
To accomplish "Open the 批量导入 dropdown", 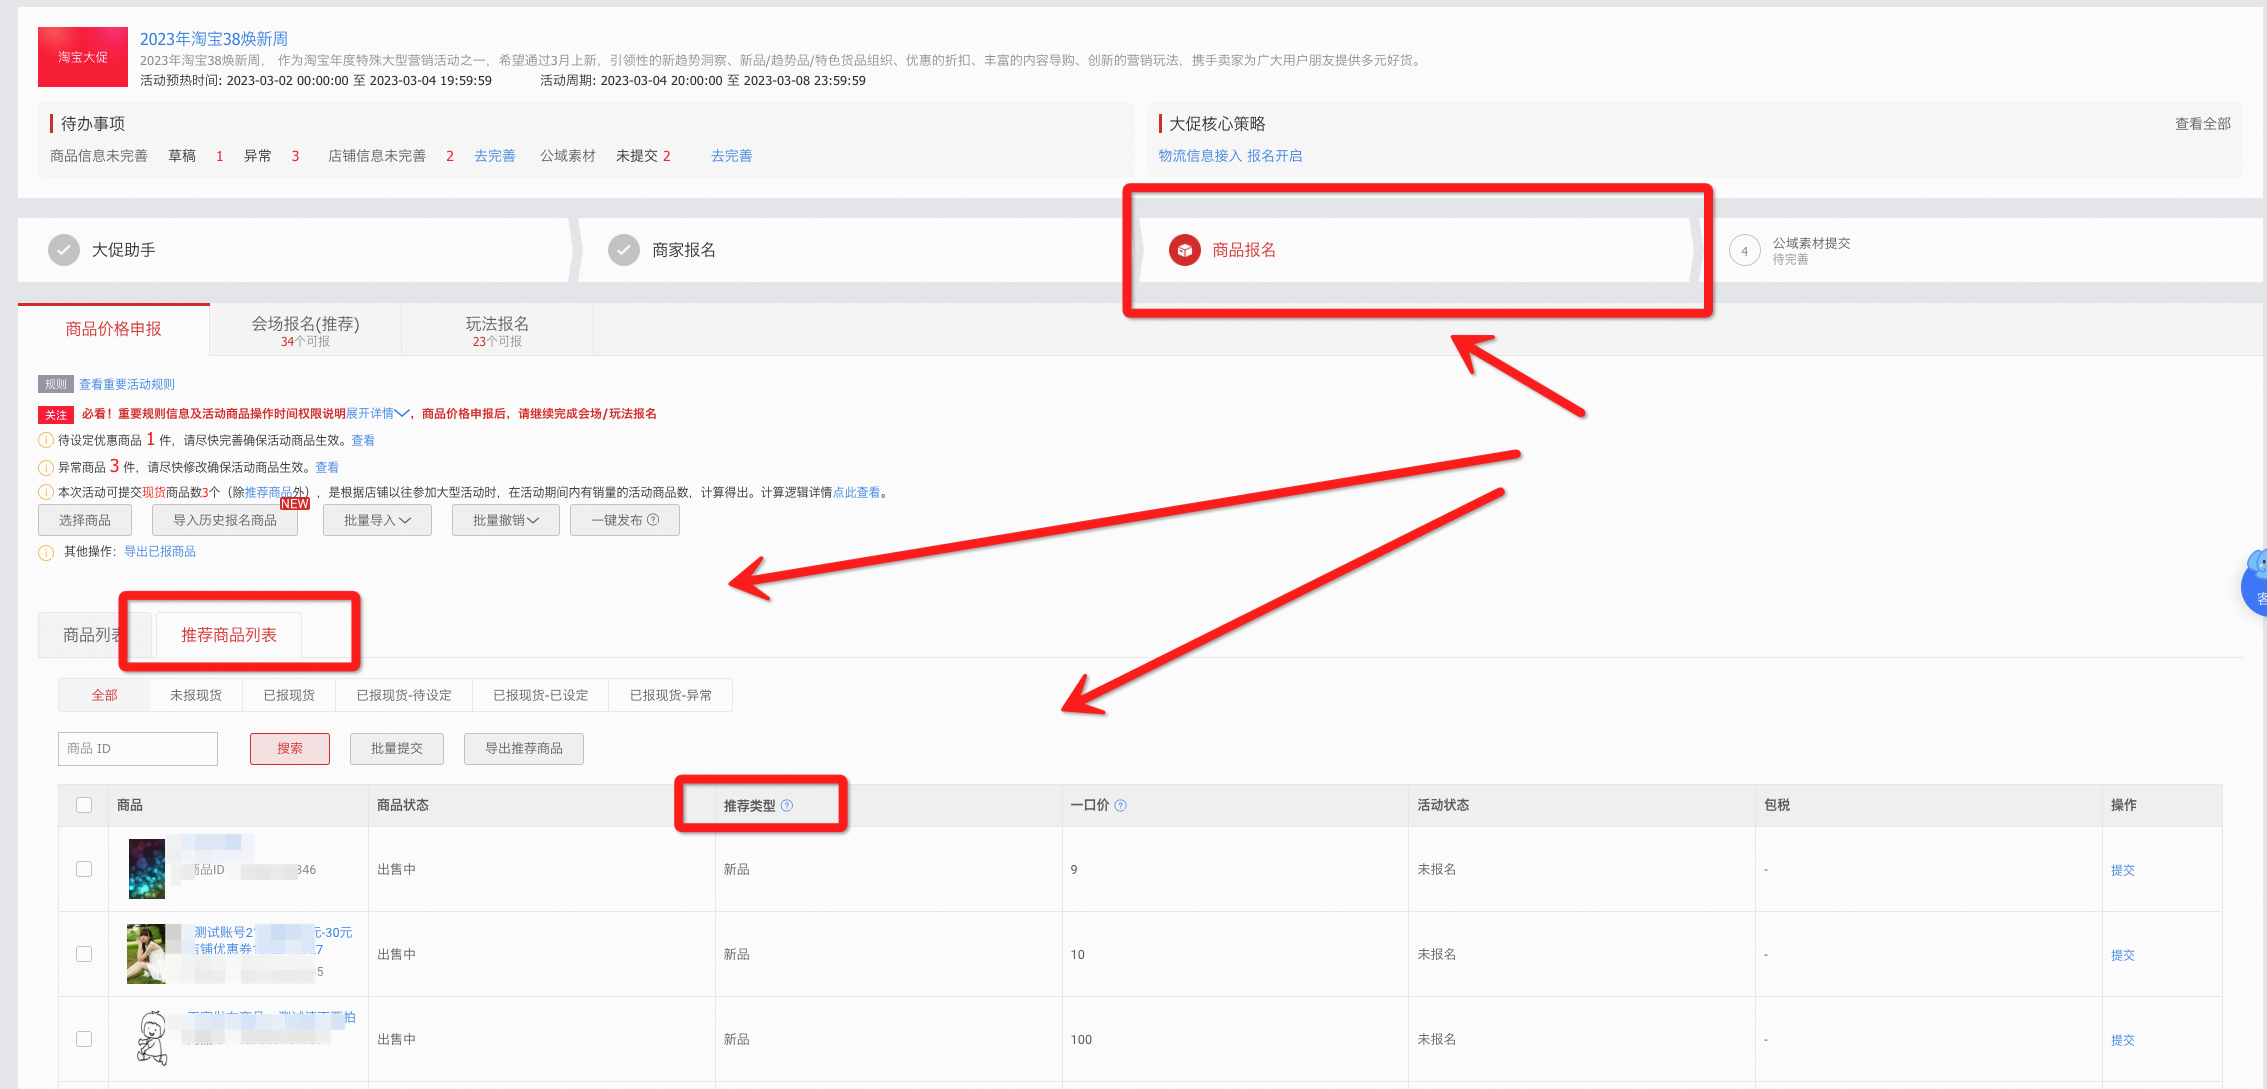I will pos(377,520).
